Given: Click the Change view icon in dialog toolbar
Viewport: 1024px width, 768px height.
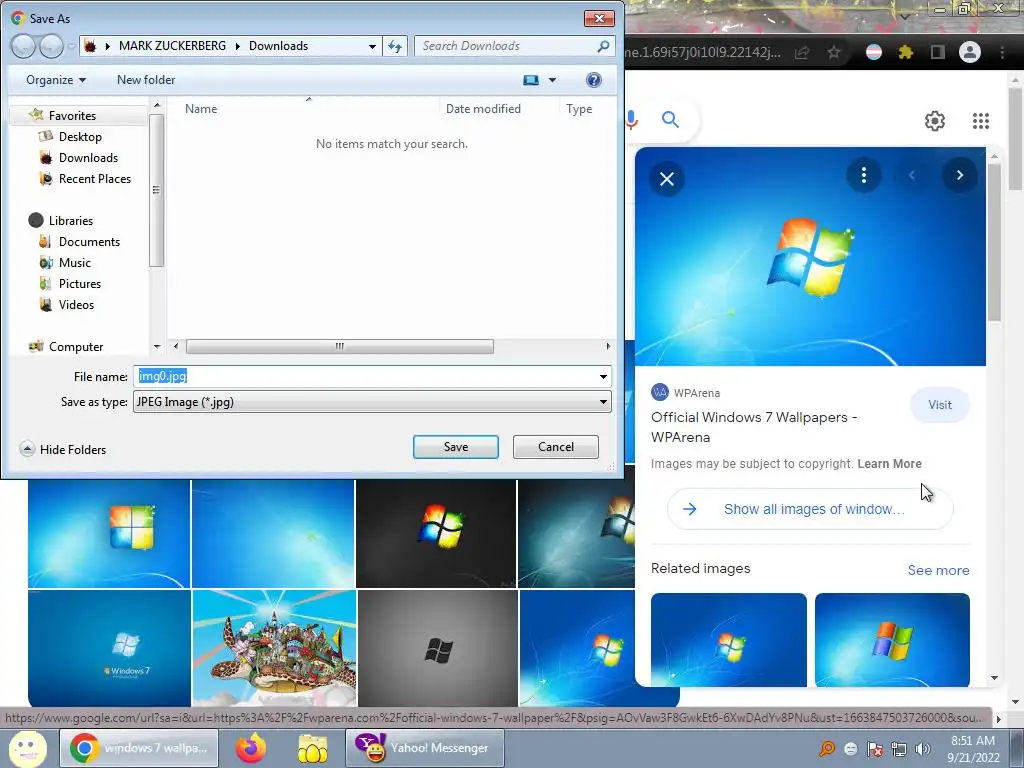Looking at the screenshot, I should click(x=531, y=80).
